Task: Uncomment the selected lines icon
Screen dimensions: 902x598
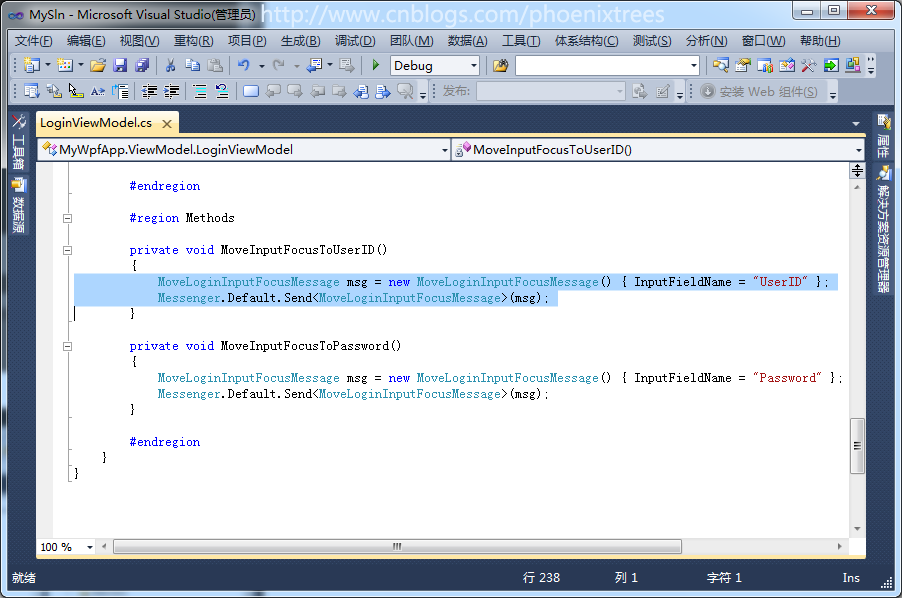Action: coord(222,91)
